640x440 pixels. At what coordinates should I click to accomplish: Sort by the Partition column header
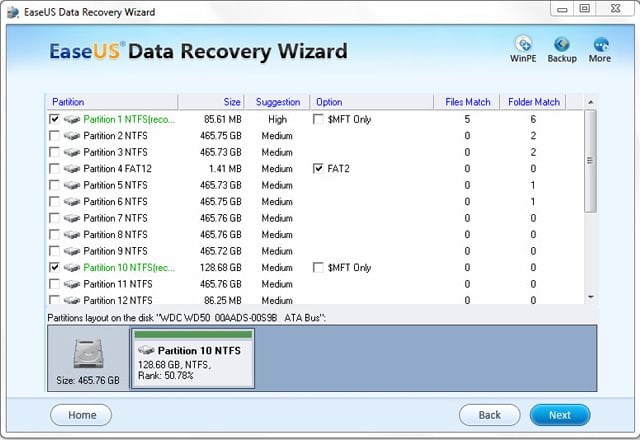(x=111, y=102)
